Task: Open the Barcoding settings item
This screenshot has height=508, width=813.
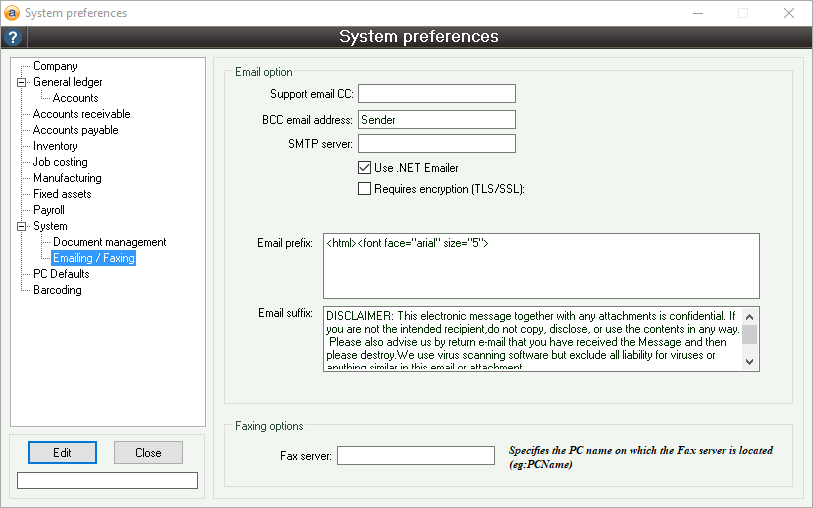Action: (57, 290)
